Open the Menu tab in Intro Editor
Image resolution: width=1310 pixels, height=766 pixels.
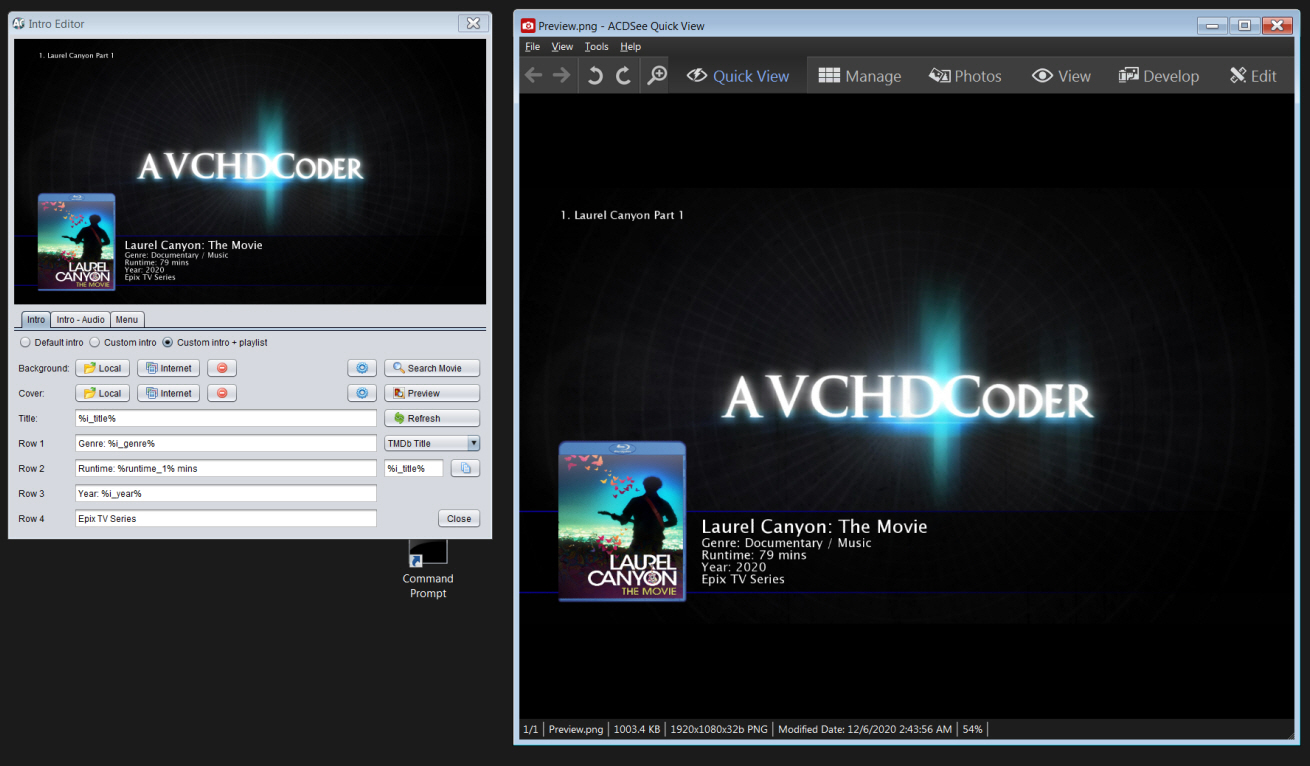(127, 319)
